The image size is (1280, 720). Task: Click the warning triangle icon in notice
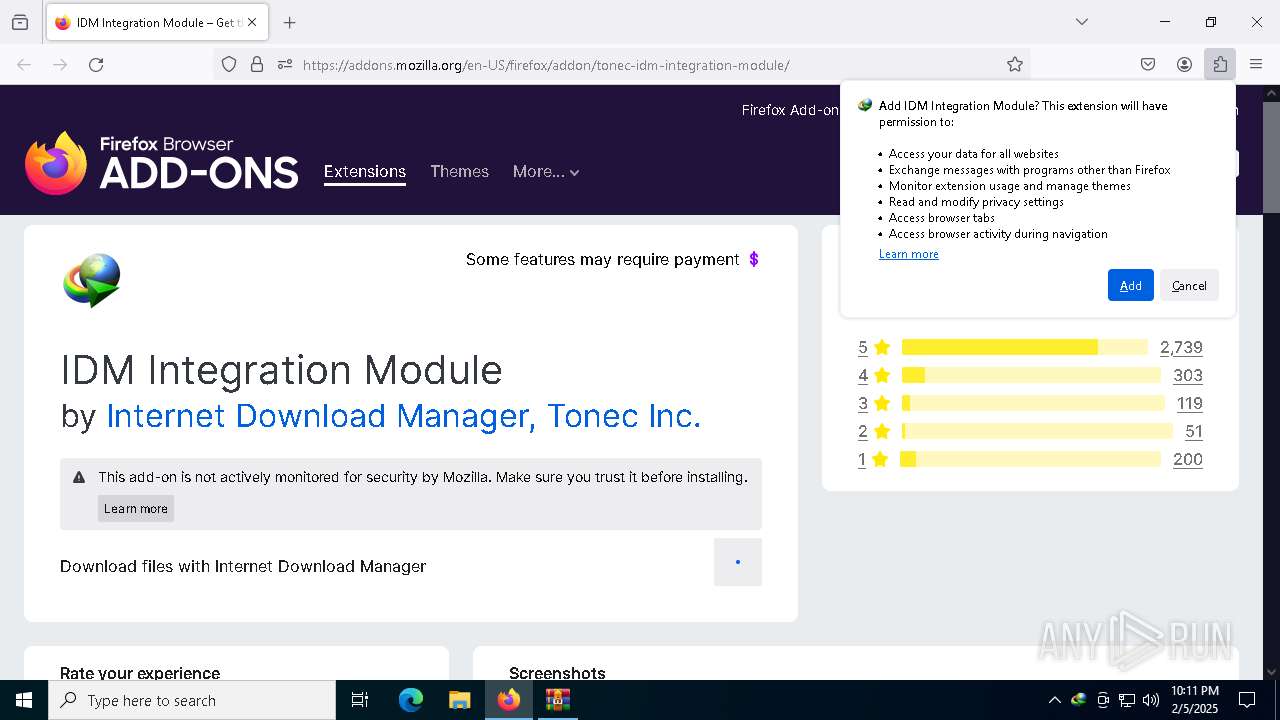point(79,477)
